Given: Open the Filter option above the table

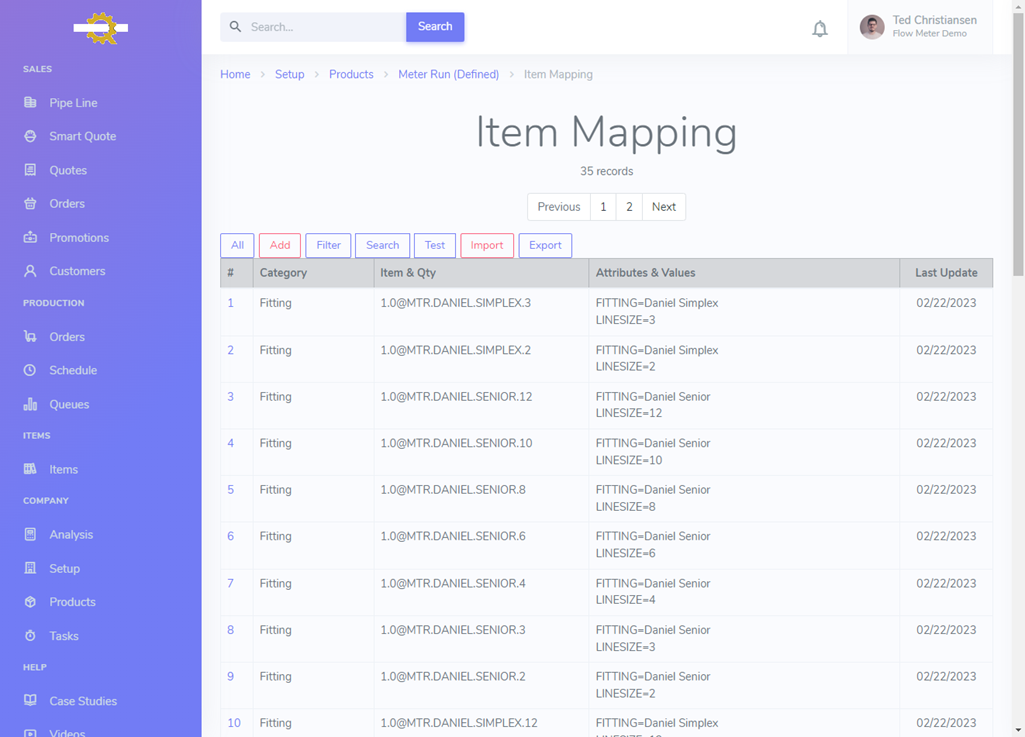Looking at the screenshot, I should pyautogui.click(x=328, y=245).
